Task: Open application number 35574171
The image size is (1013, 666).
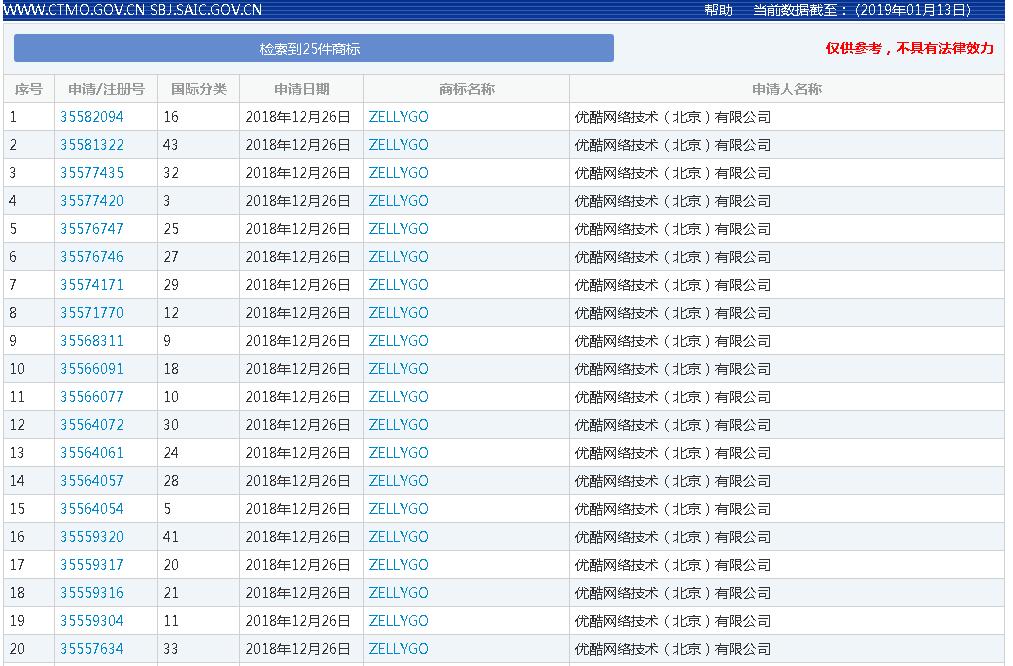Action: (92, 285)
